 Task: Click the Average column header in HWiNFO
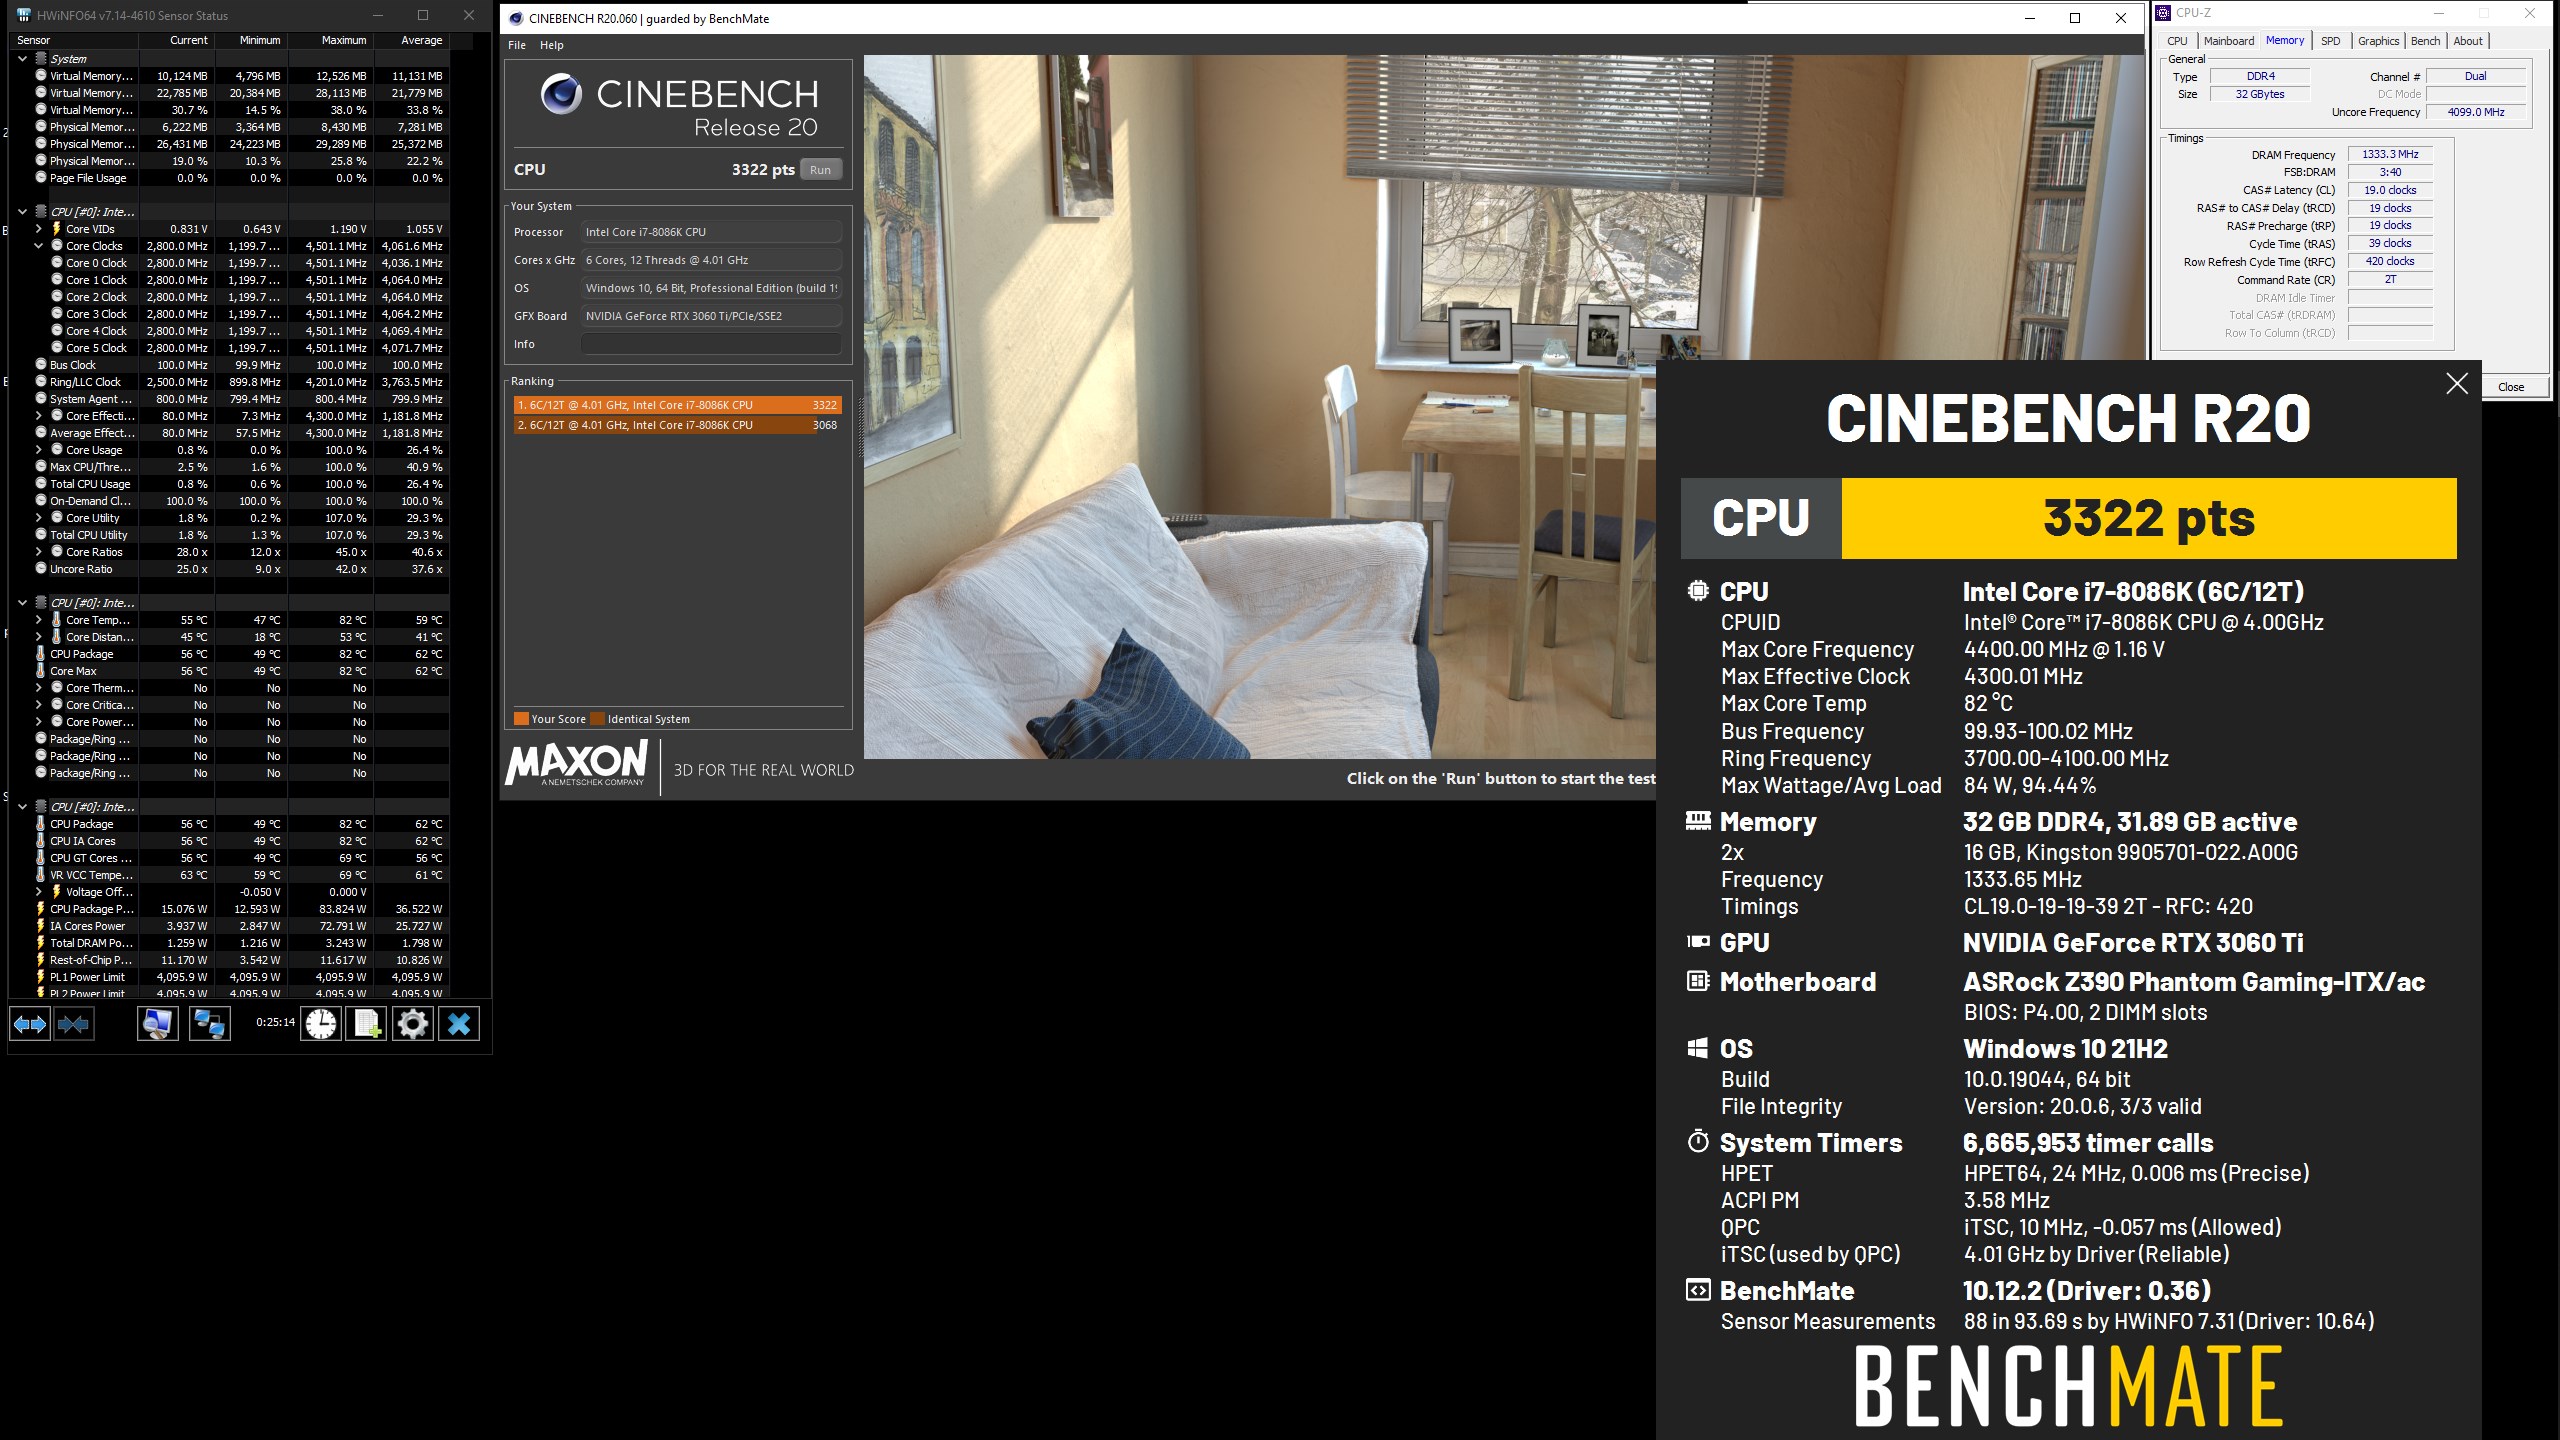pyautogui.click(x=411, y=40)
